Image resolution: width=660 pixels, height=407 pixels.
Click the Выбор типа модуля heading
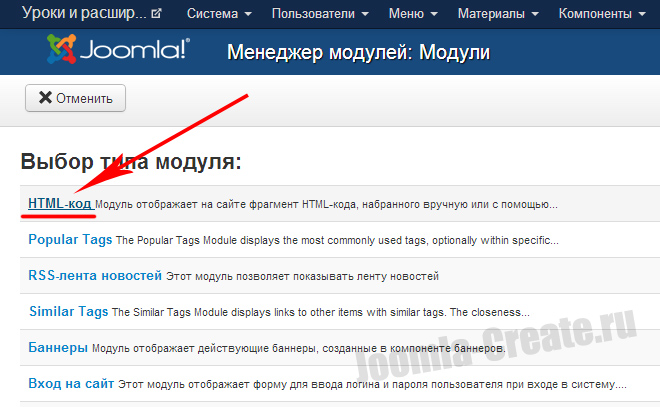[x=130, y=161]
